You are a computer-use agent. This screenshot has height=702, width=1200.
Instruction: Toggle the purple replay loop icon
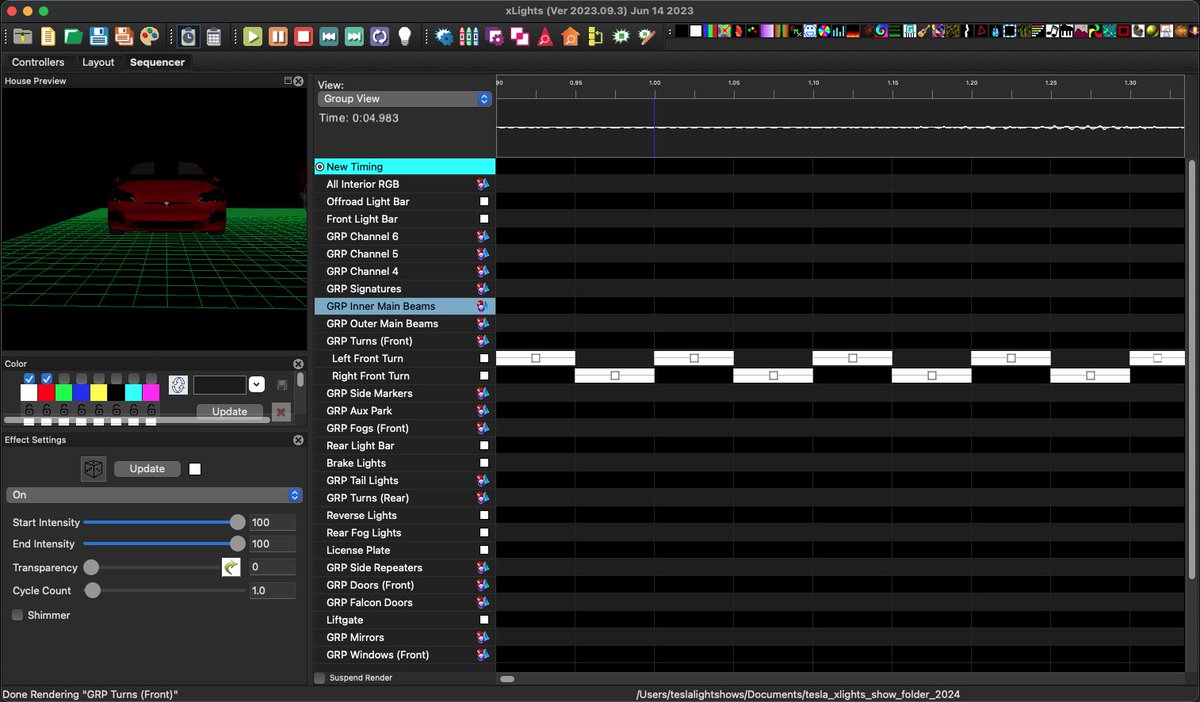(379, 36)
